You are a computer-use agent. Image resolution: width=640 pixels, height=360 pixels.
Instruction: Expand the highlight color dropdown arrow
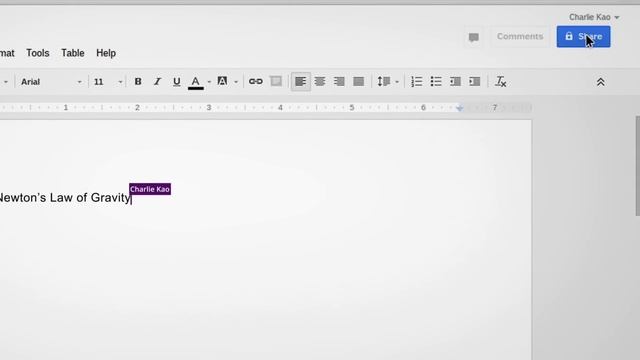[236, 82]
